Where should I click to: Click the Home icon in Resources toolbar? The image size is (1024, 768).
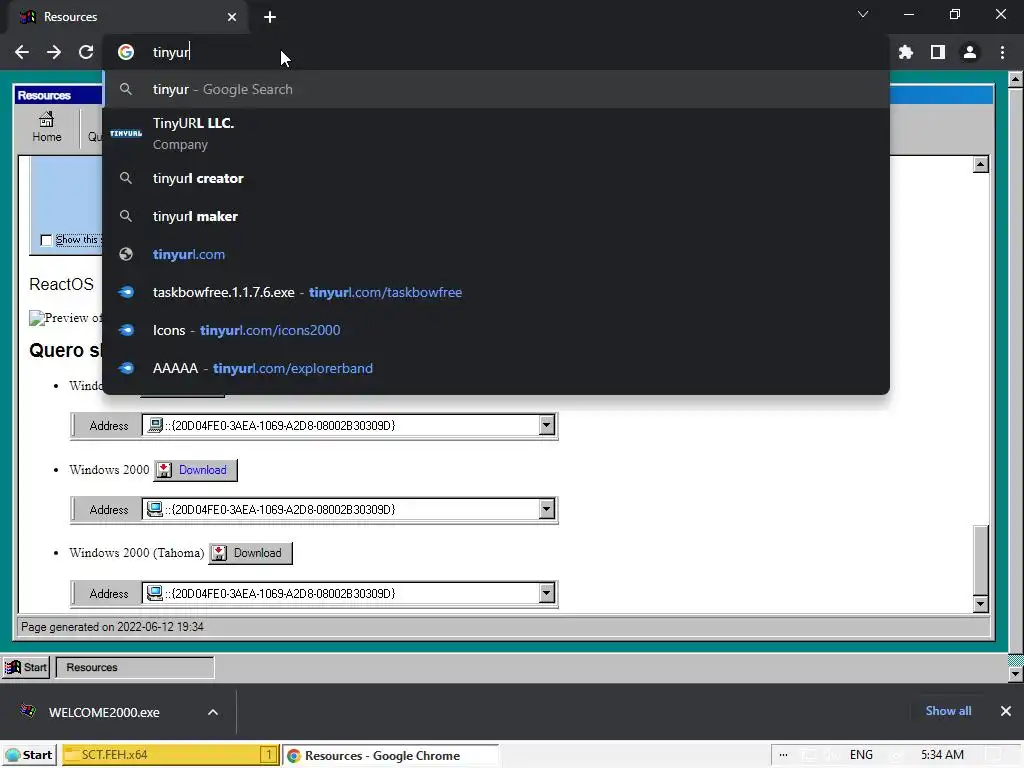click(x=46, y=127)
